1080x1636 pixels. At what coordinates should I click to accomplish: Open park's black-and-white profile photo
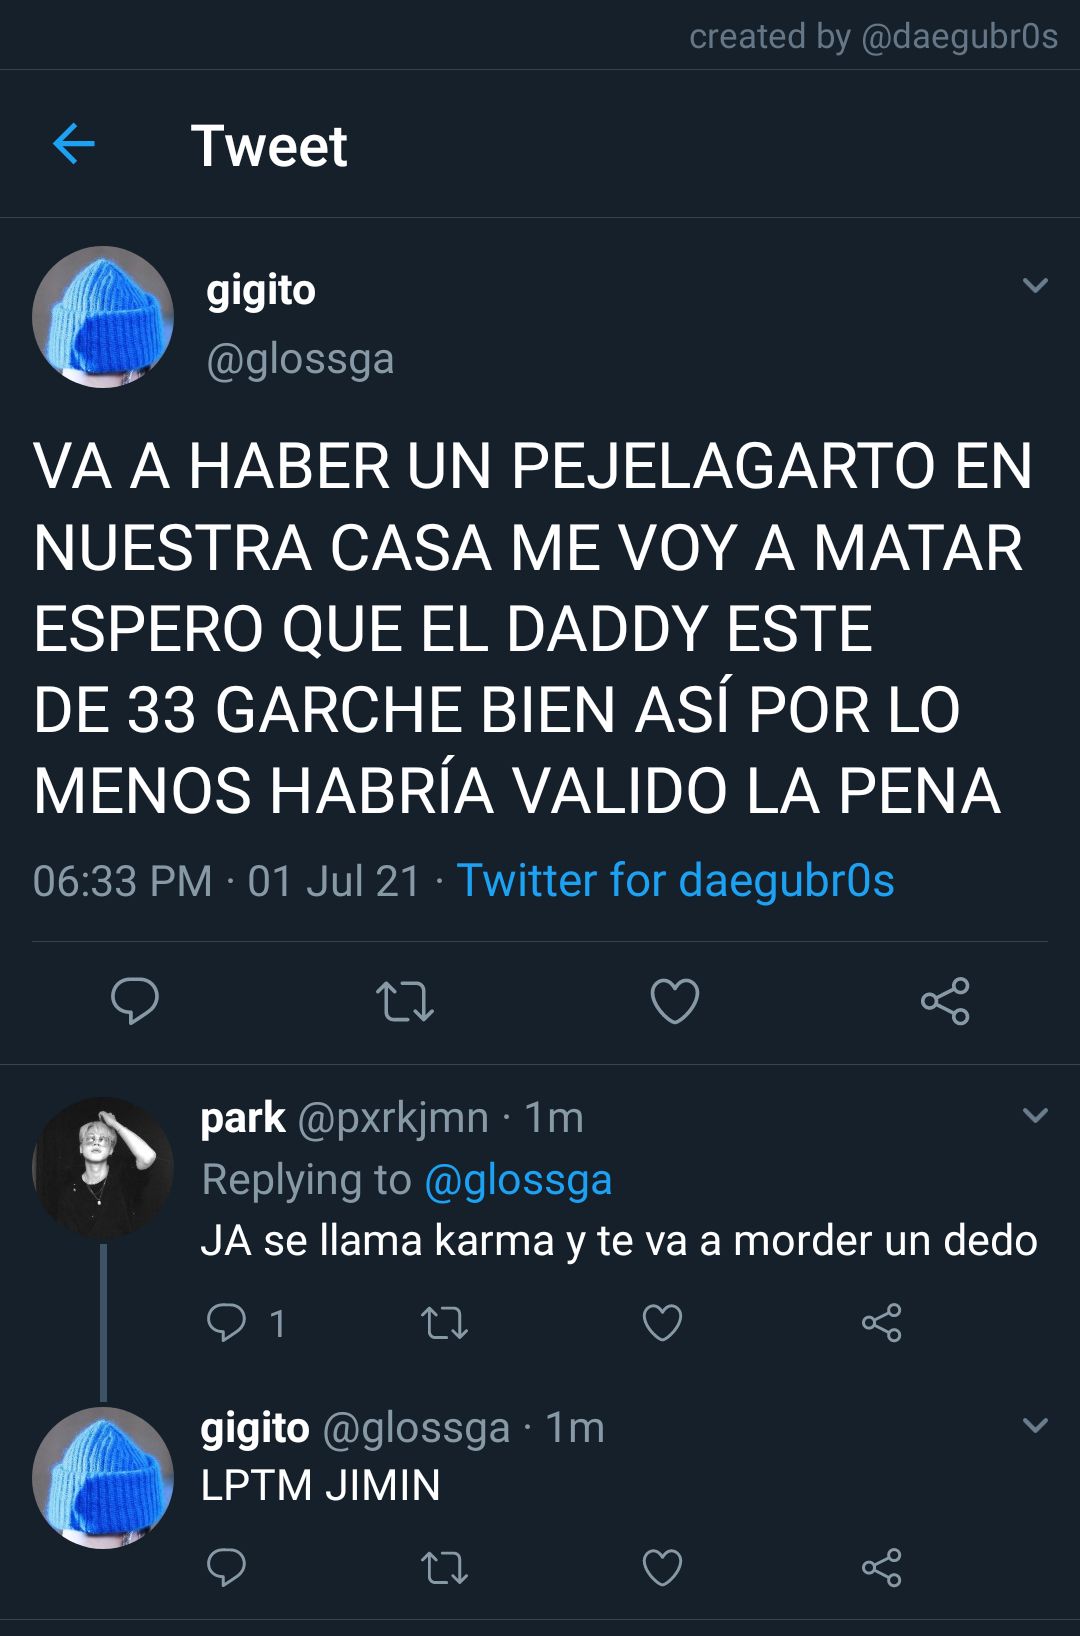pos(103,1168)
